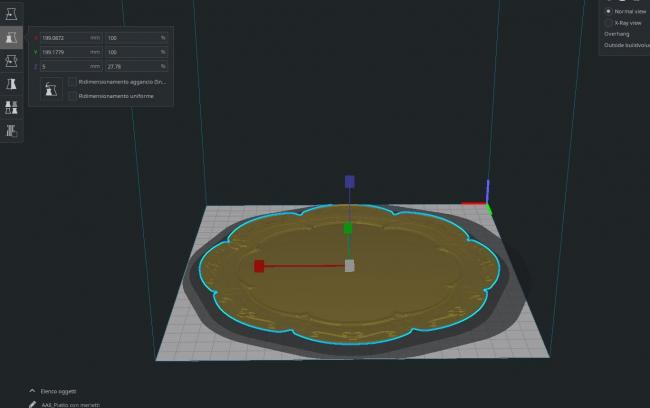Collapse the Elenco oggetti list
650x408 pixels.
(x=32, y=390)
